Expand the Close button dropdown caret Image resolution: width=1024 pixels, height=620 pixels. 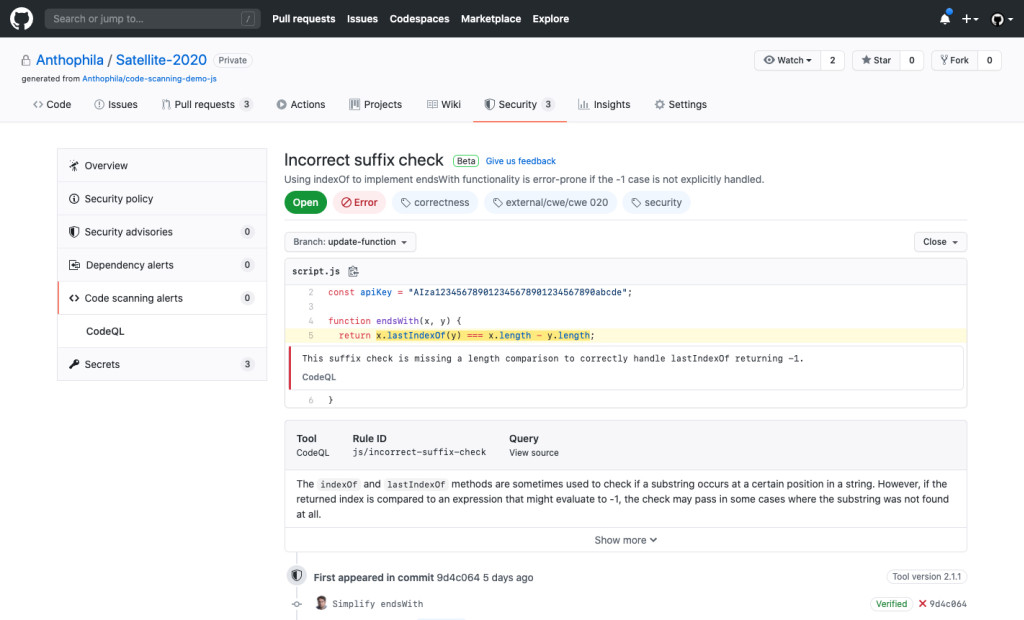pos(954,241)
